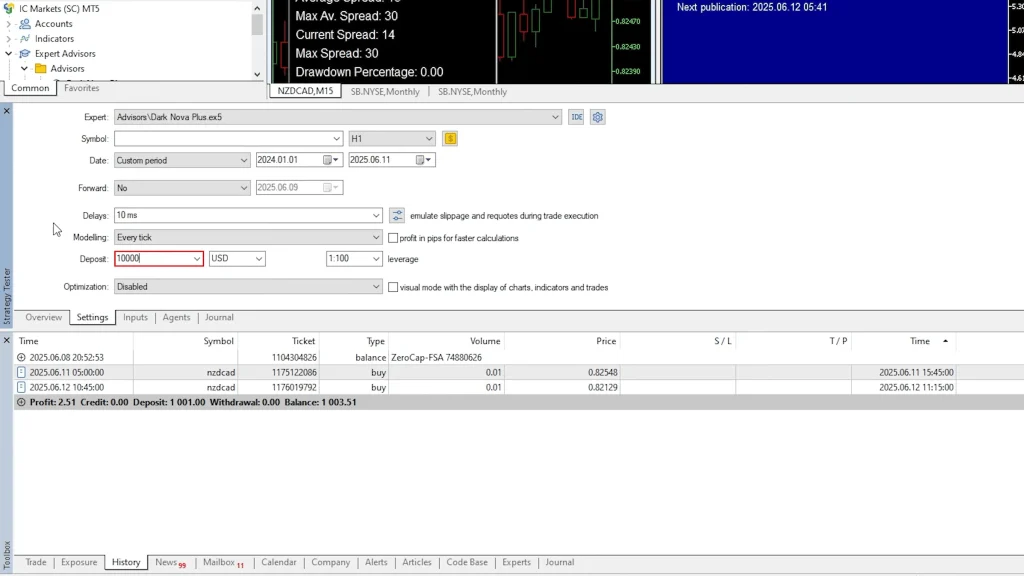The height and width of the screenshot is (576, 1024).
Task: Click the expert properties gear icon
Action: coord(598,117)
